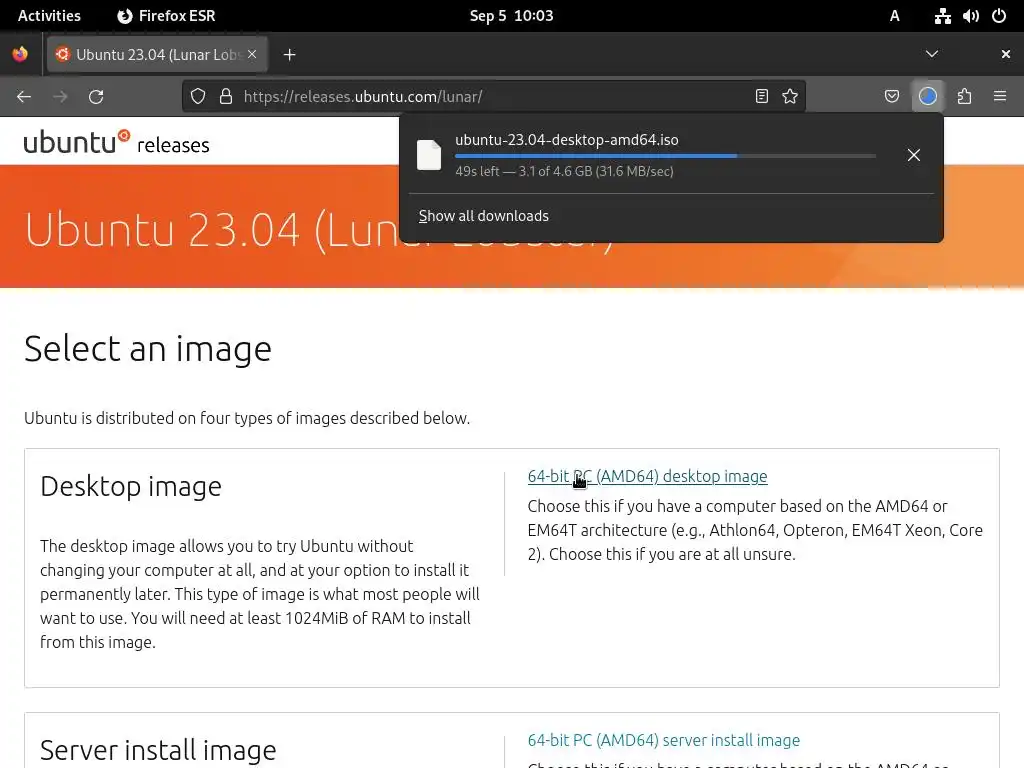Viewport: 1024px width, 768px height.
Task: Close the Ubuntu 23.04 tab
Action: [x=252, y=54]
